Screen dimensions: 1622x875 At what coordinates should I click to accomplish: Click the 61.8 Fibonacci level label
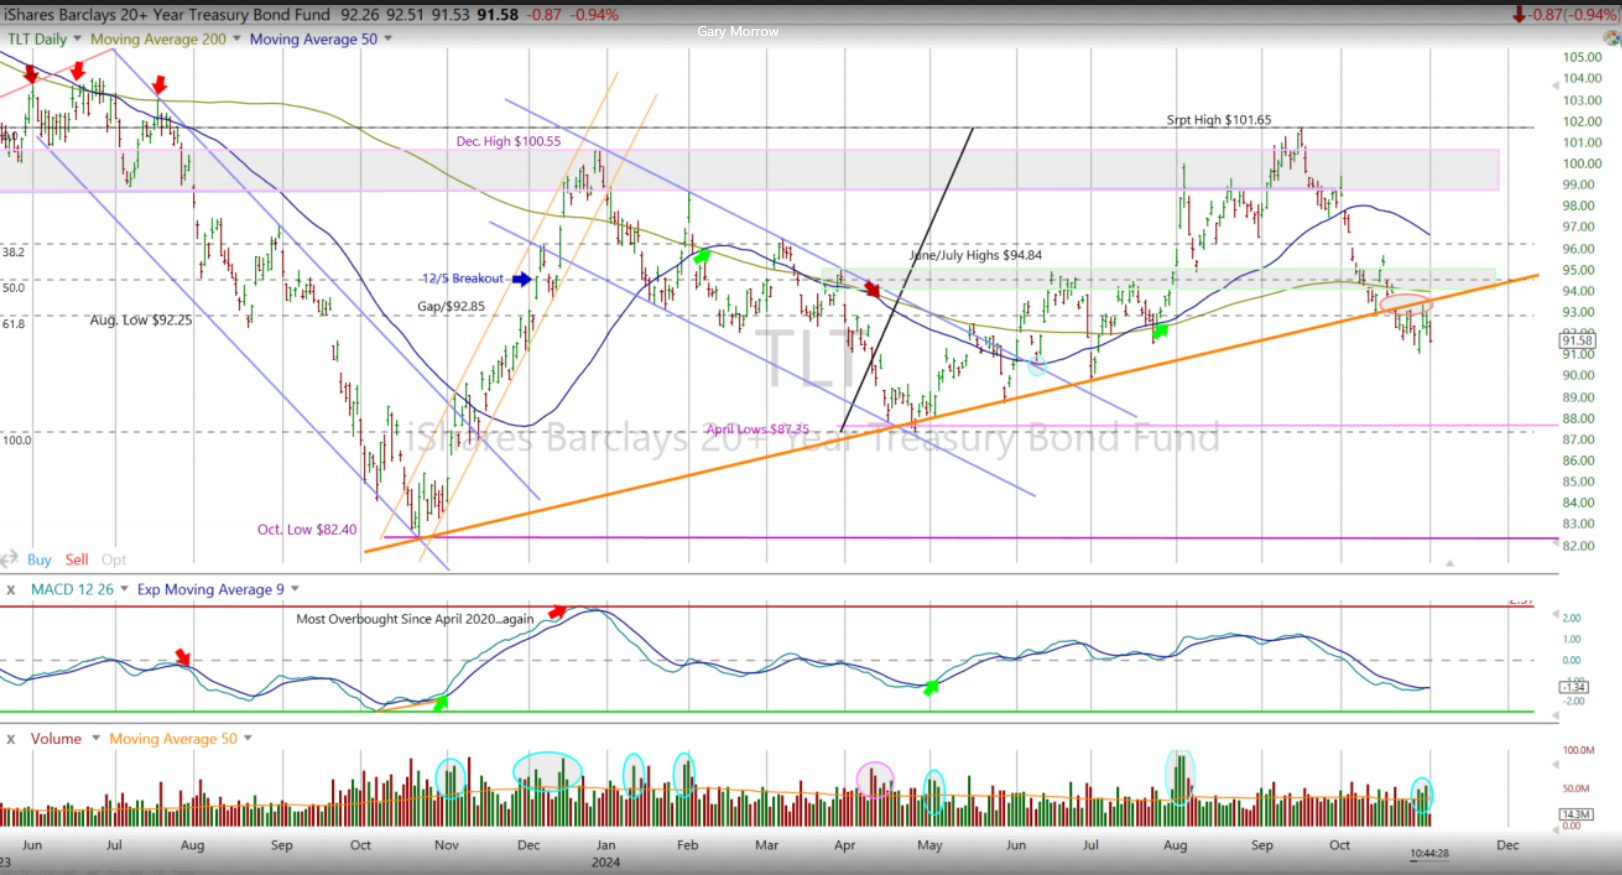tap(13, 324)
